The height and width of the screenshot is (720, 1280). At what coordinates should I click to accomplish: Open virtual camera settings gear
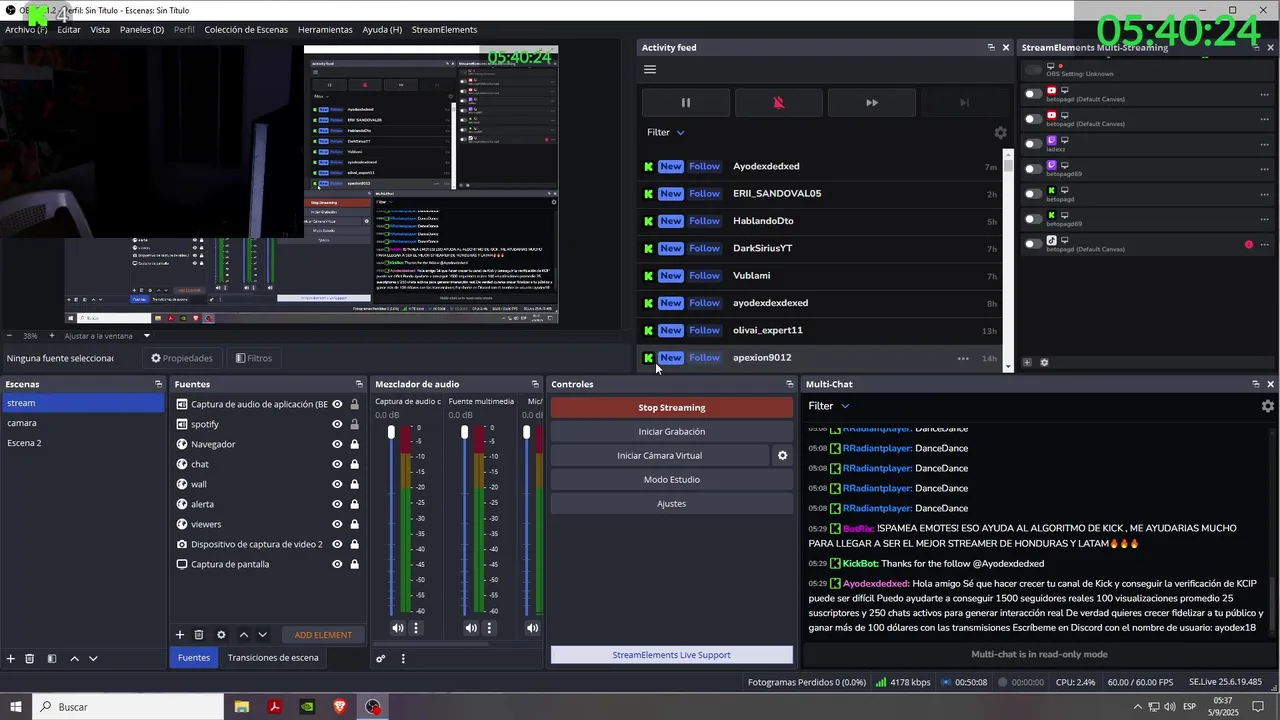pyautogui.click(x=782, y=455)
